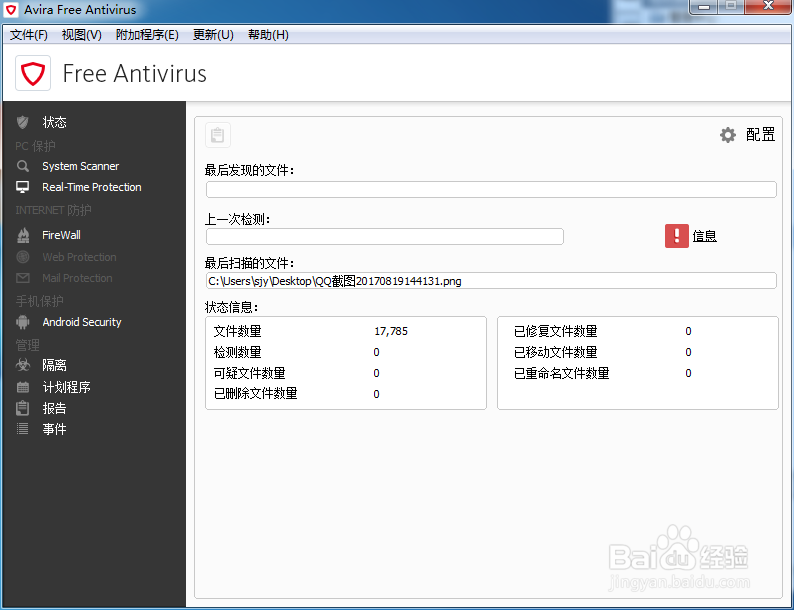Click the 文件数量 value 17,785
The width and height of the screenshot is (794, 610).
[391, 331]
